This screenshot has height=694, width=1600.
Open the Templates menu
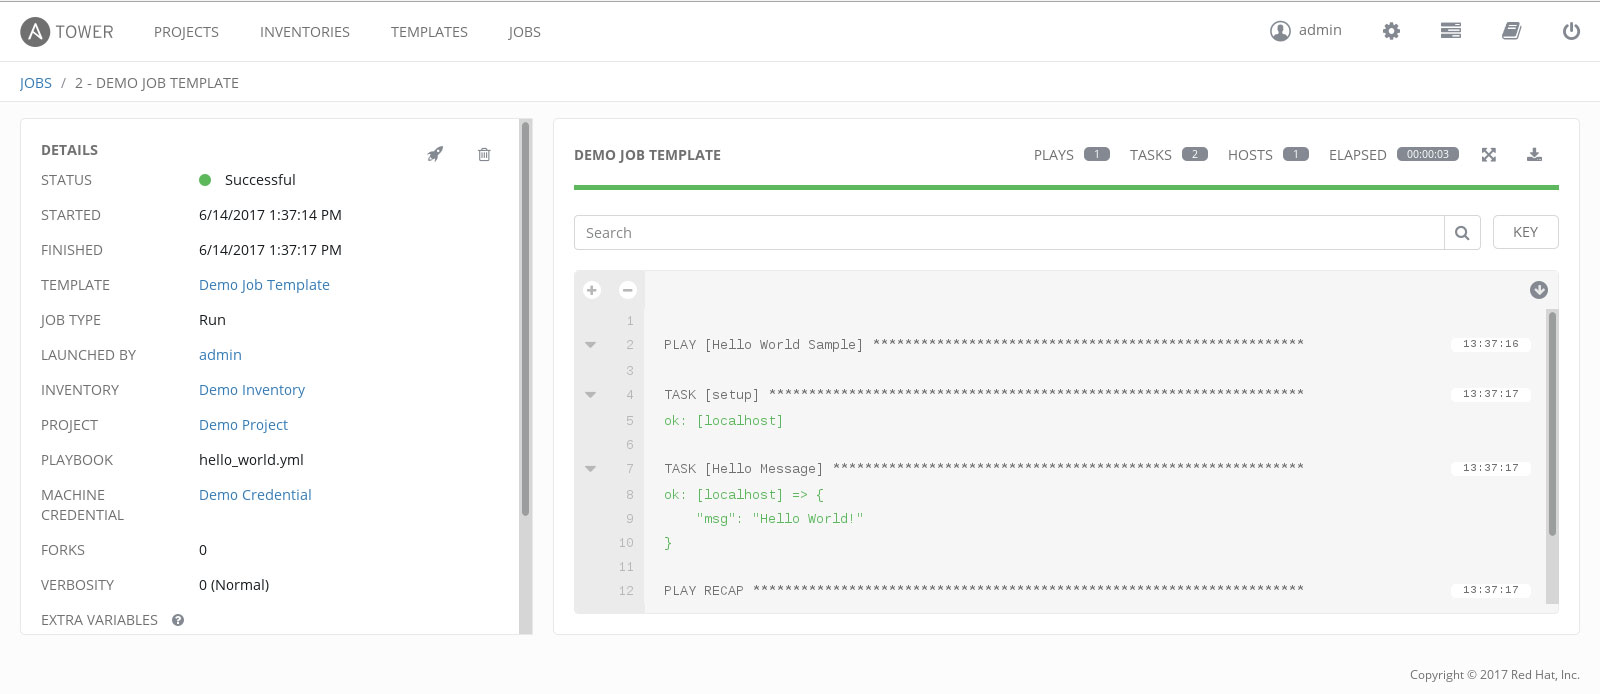pos(429,32)
